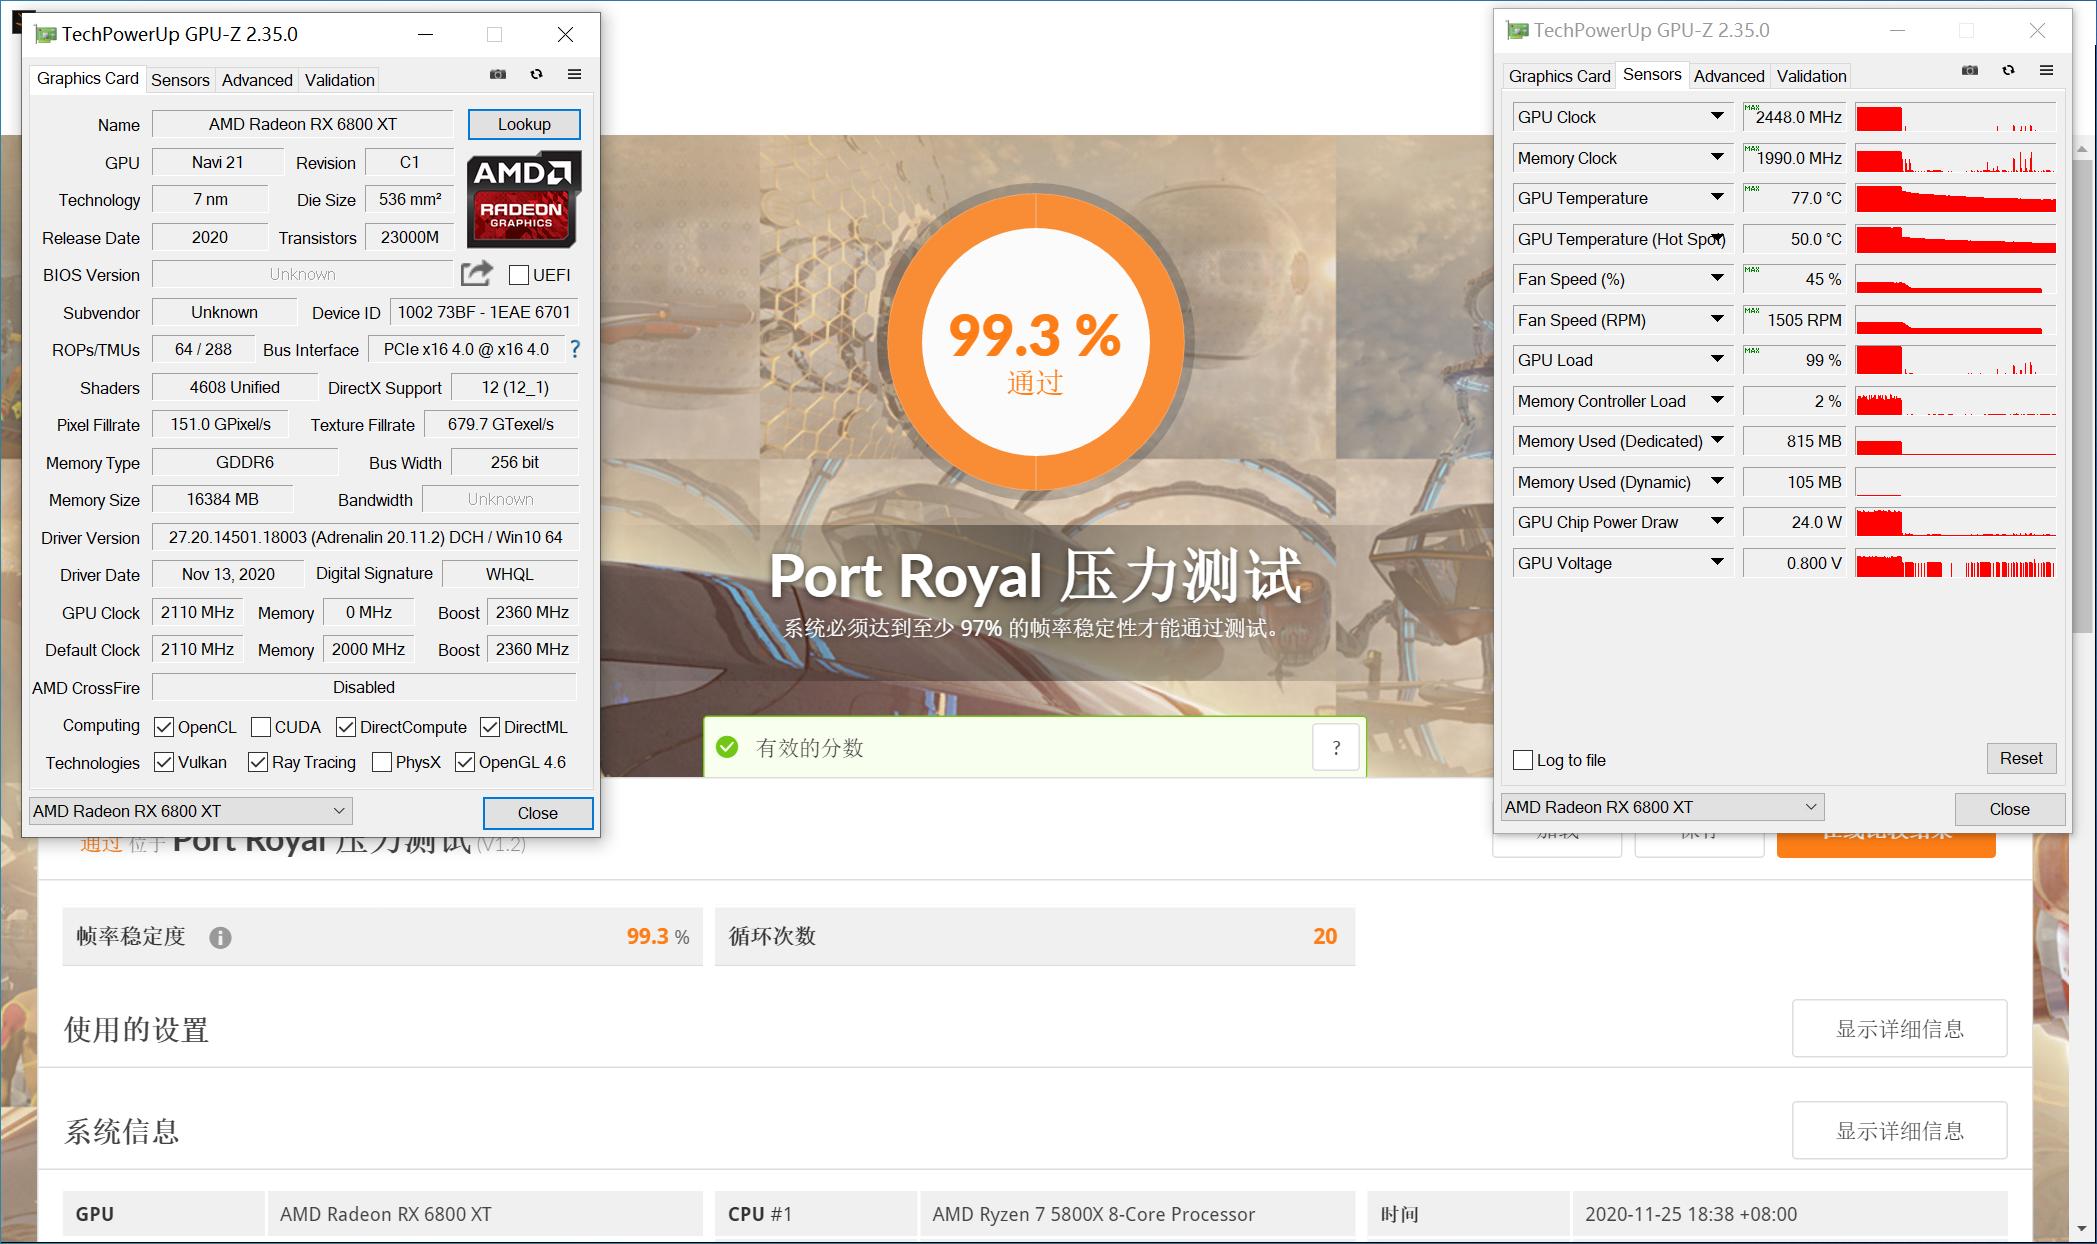Open the AMD Radeon RX 6800 XT card selector dropdown
2097x1244 pixels.
point(340,810)
